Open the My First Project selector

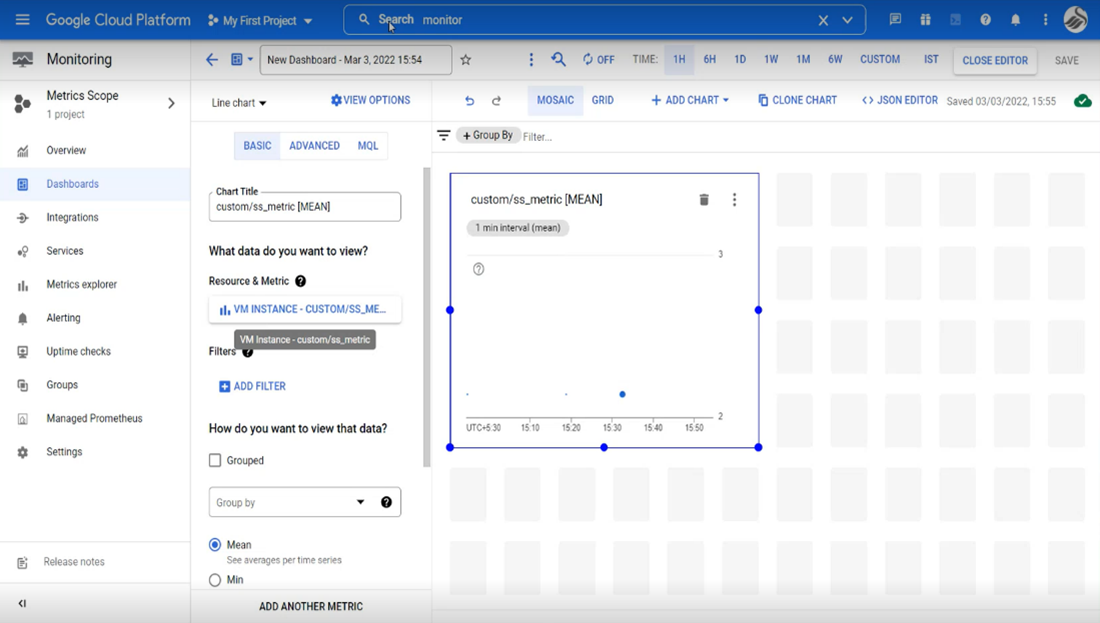(x=260, y=20)
